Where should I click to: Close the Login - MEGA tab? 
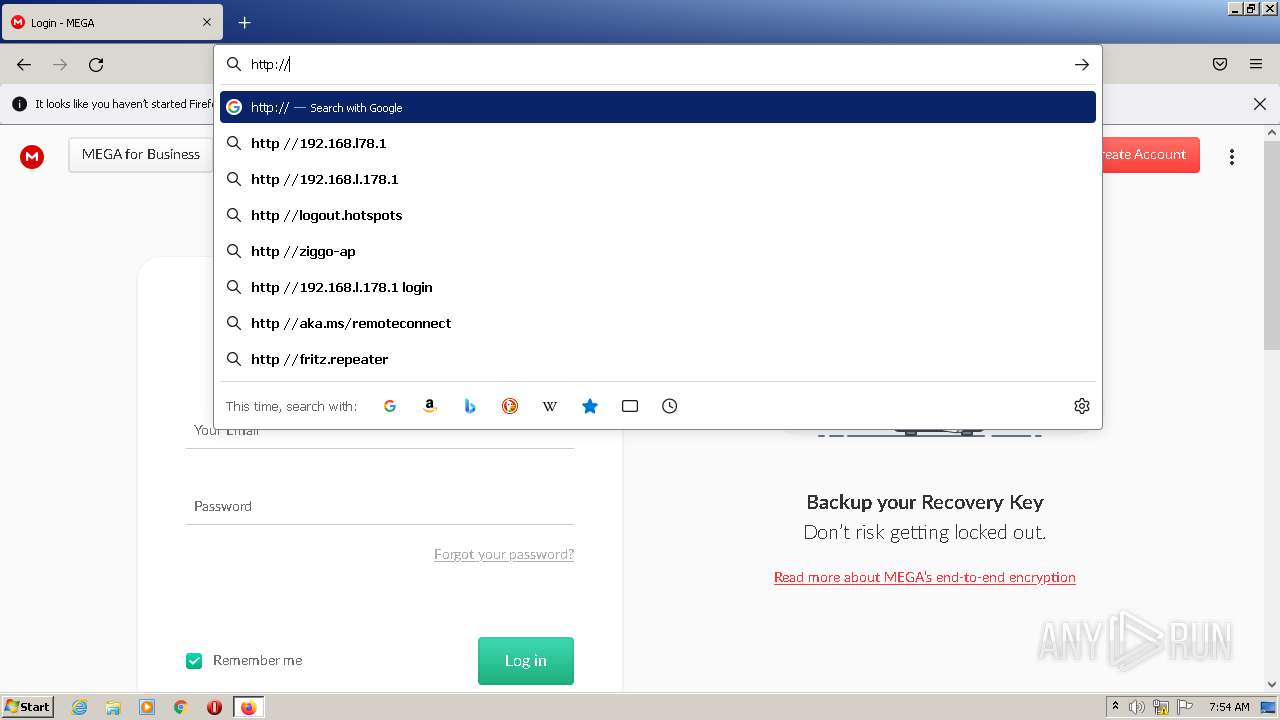[207, 22]
